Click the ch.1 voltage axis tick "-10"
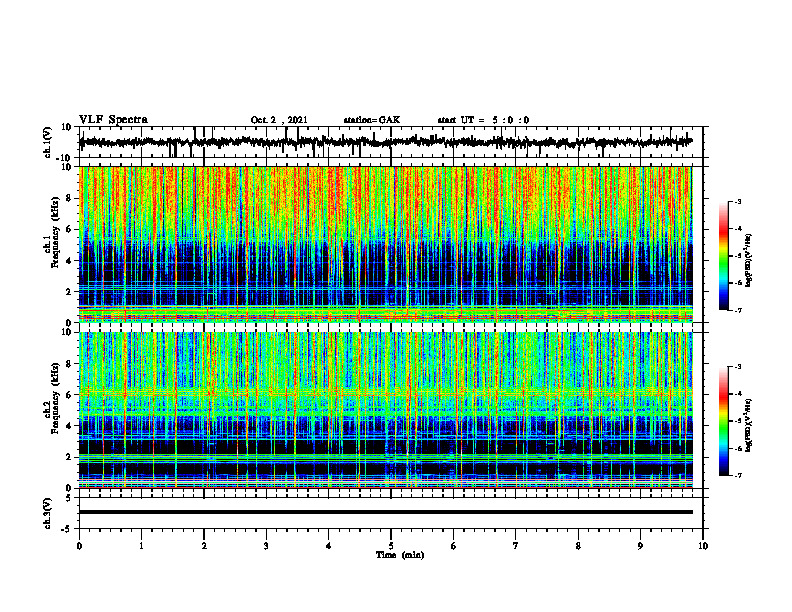792x612 pixels. pos(65,158)
